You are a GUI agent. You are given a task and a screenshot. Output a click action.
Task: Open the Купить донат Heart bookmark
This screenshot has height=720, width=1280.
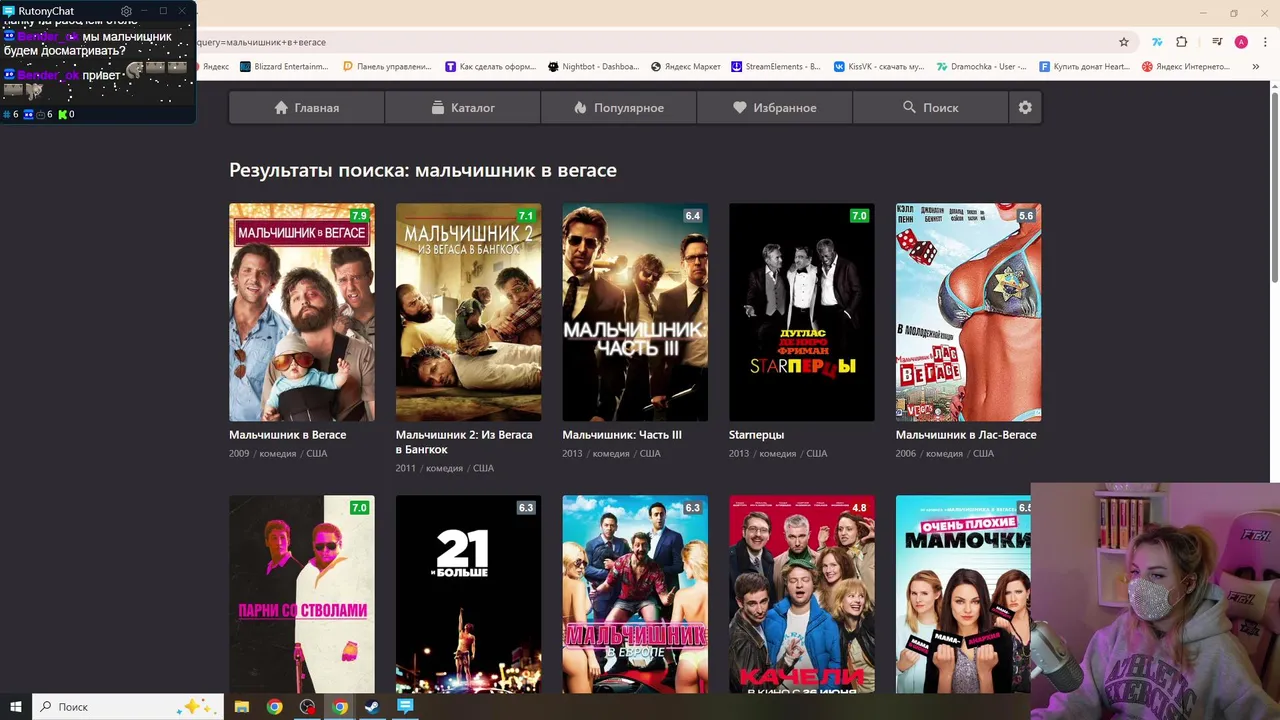[1084, 67]
